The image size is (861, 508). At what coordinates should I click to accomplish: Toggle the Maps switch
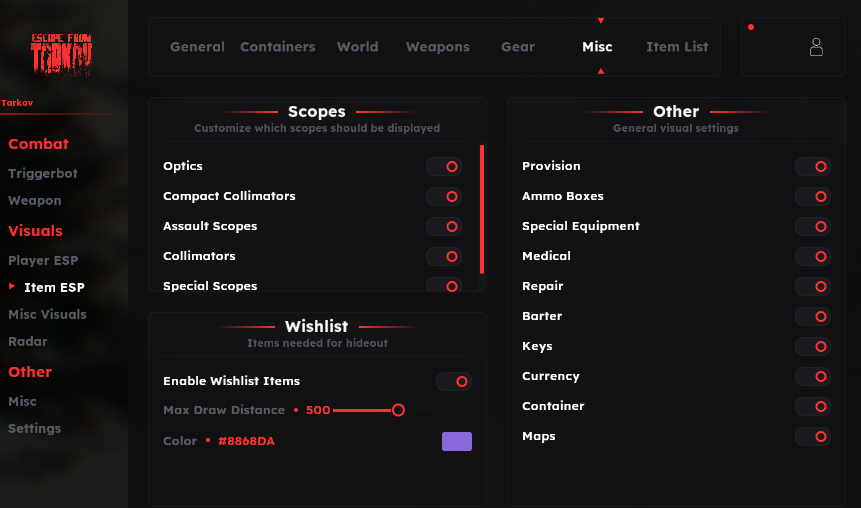tap(813, 437)
